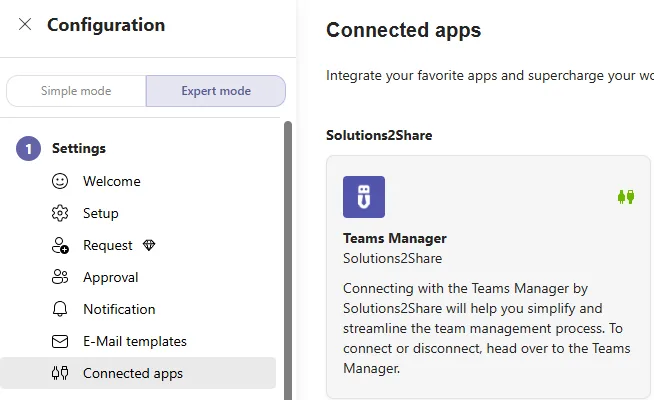Click the E-Mail templates envelope icon

(60, 341)
